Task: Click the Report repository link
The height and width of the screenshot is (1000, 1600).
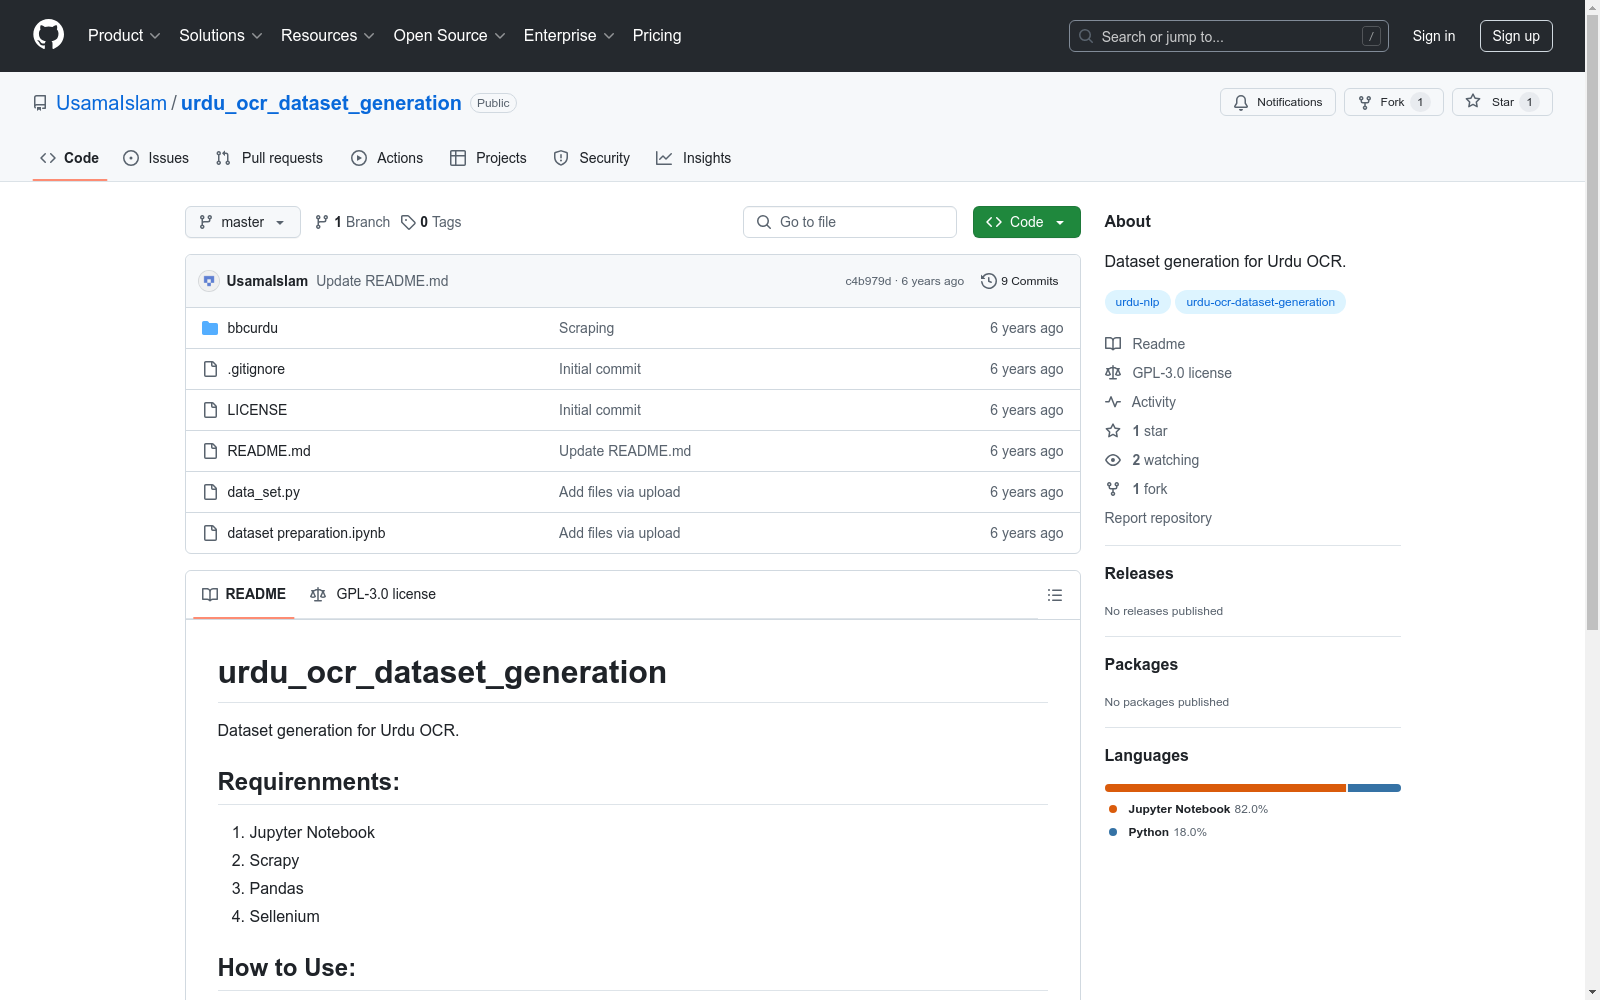Action: (x=1158, y=518)
